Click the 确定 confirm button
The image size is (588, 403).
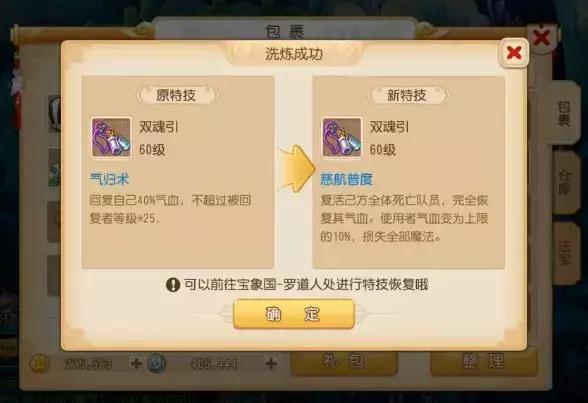294,314
